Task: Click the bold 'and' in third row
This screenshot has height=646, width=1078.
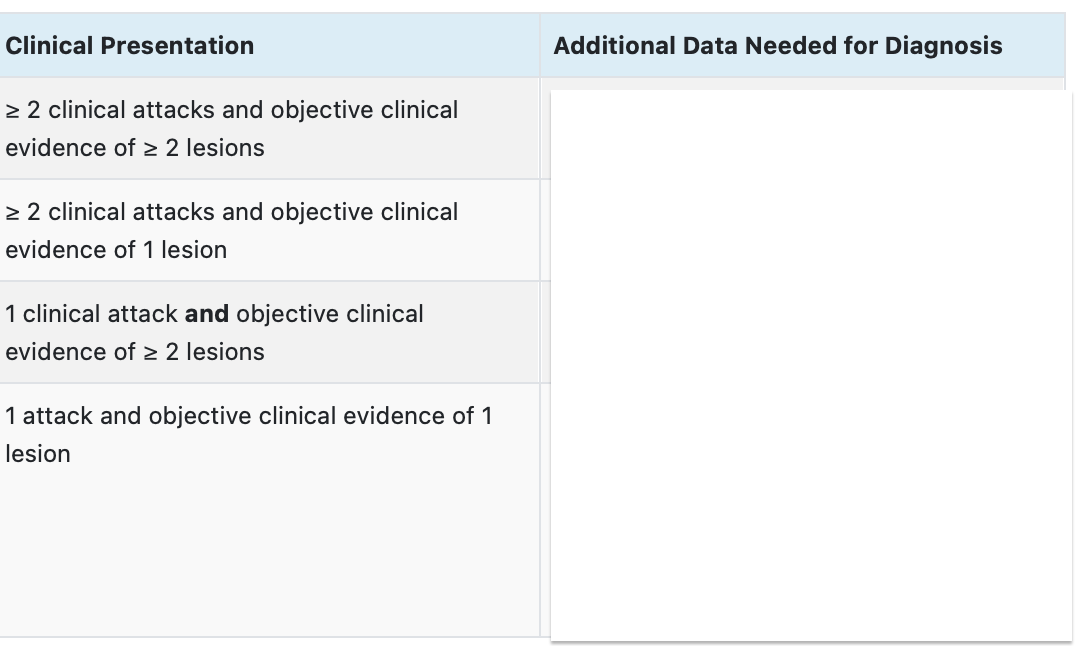Action: coord(206,314)
